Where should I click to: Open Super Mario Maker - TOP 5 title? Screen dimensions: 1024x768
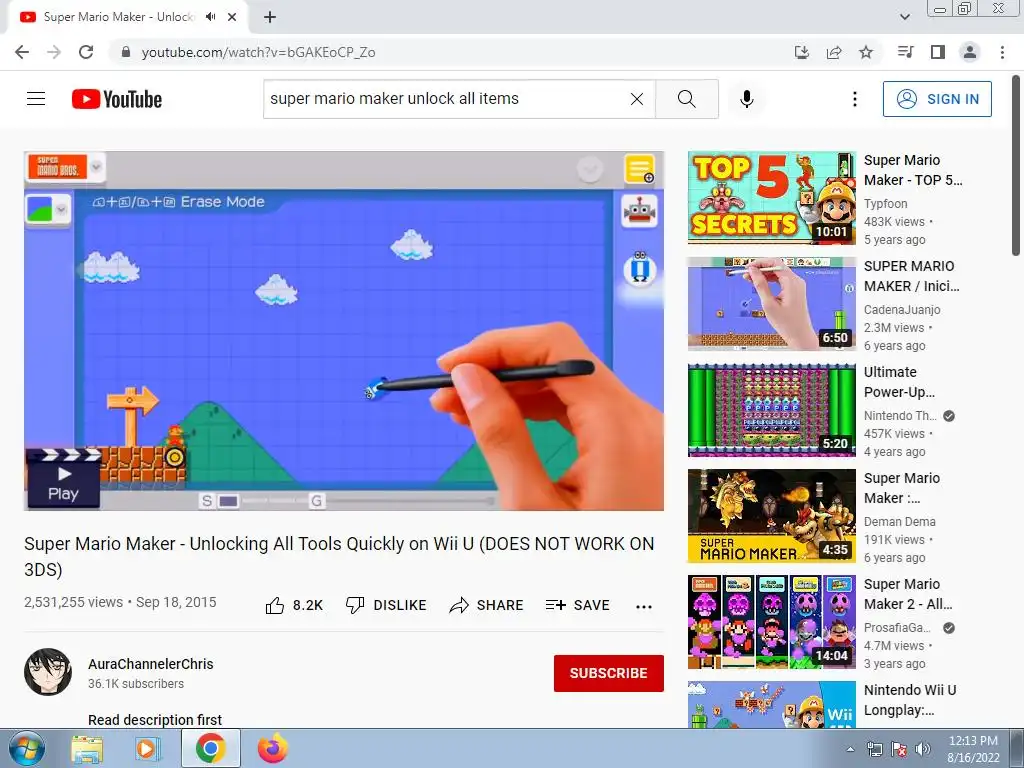click(913, 170)
